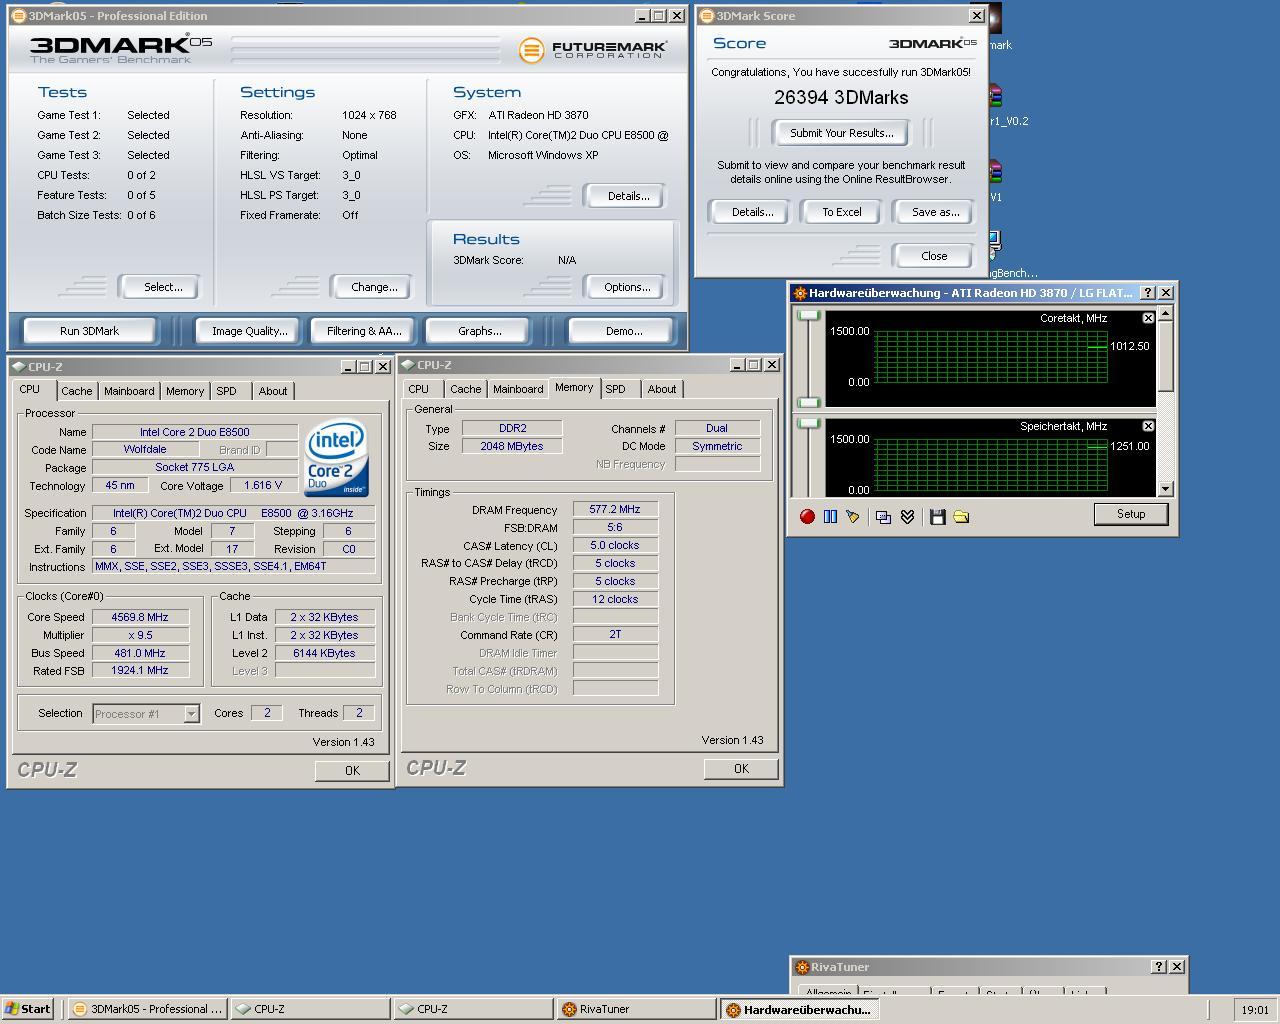The height and width of the screenshot is (1024, 1280).
Task: Click the help button in Hardwareüberwachung title bar
Action: (x=1148, y=293)
